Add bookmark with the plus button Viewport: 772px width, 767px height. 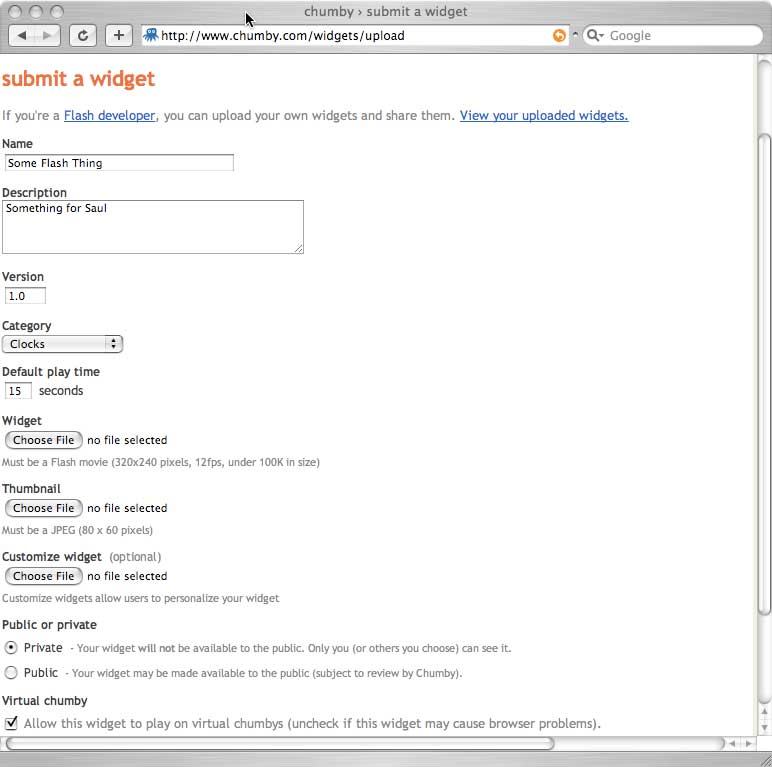coord(119,35)
